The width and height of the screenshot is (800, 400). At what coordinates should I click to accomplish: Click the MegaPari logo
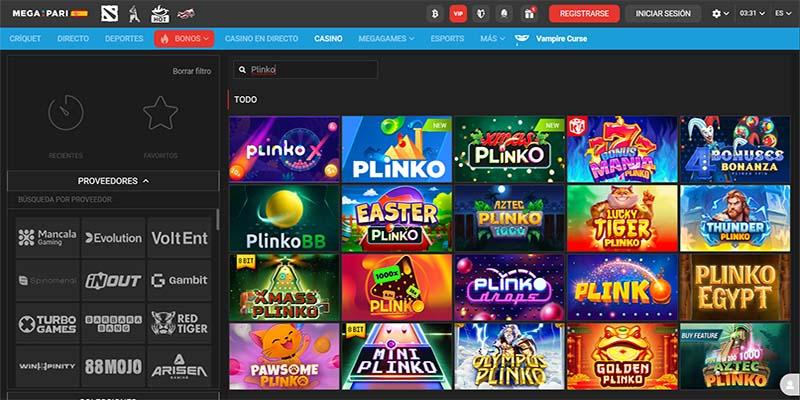50,13
